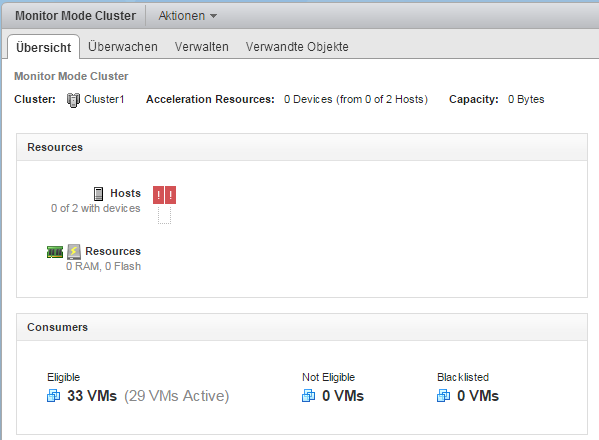Open the Cluster1 link
Viewport: 599px width, 440px height.
pos(104,99)
